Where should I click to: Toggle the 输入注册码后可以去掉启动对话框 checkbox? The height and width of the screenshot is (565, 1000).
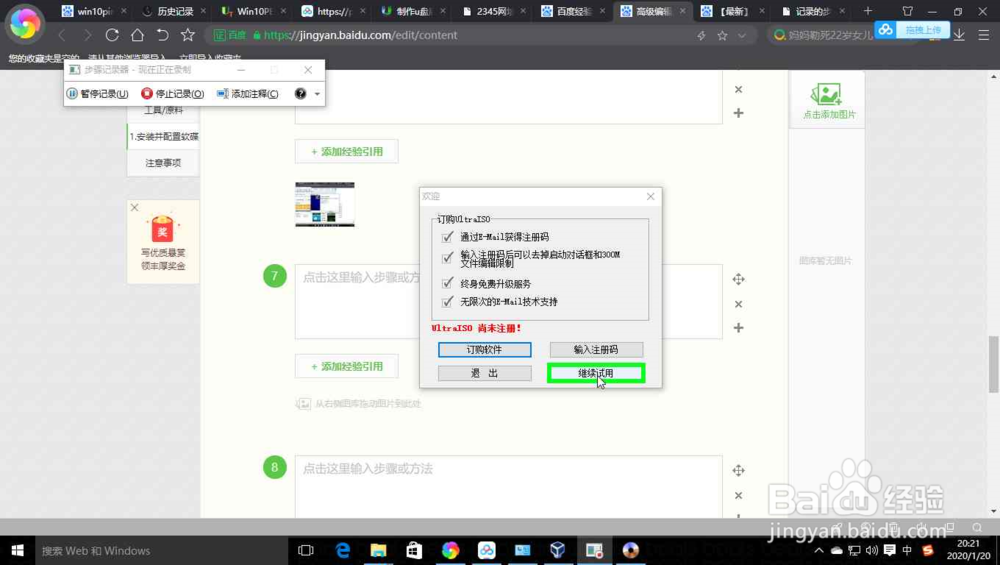click(x=447, y=258)
